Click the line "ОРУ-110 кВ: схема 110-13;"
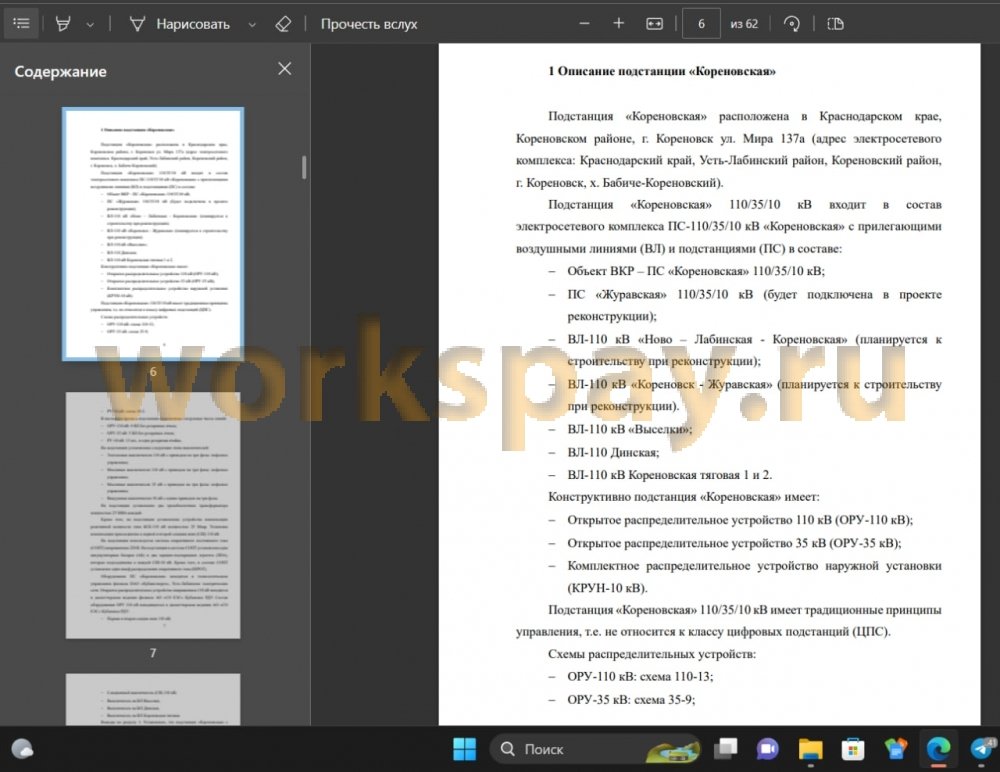The width and height of the screenshot is (1000, 772). point(640,676)
